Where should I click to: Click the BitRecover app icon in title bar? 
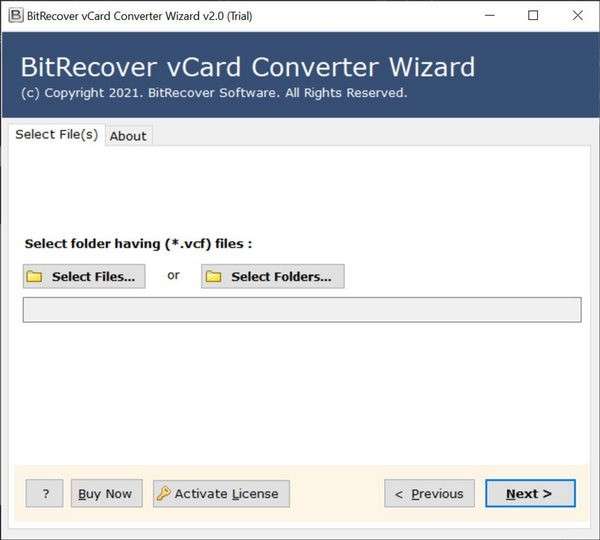click(x=16, y=16)
